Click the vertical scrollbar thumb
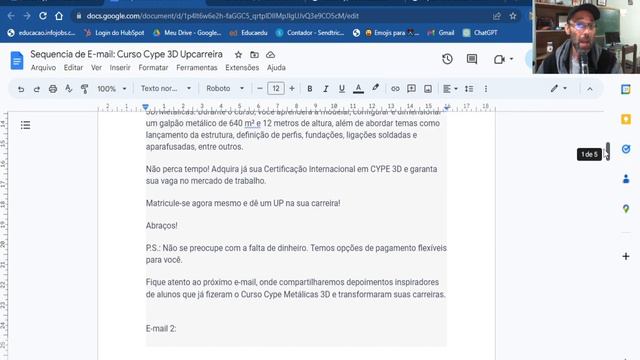 pos(608,151)
